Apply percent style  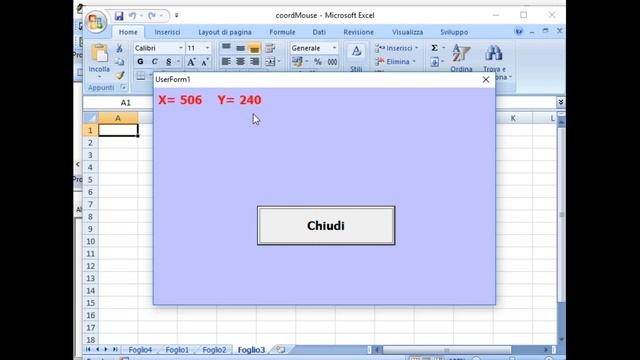coord(318,62)
